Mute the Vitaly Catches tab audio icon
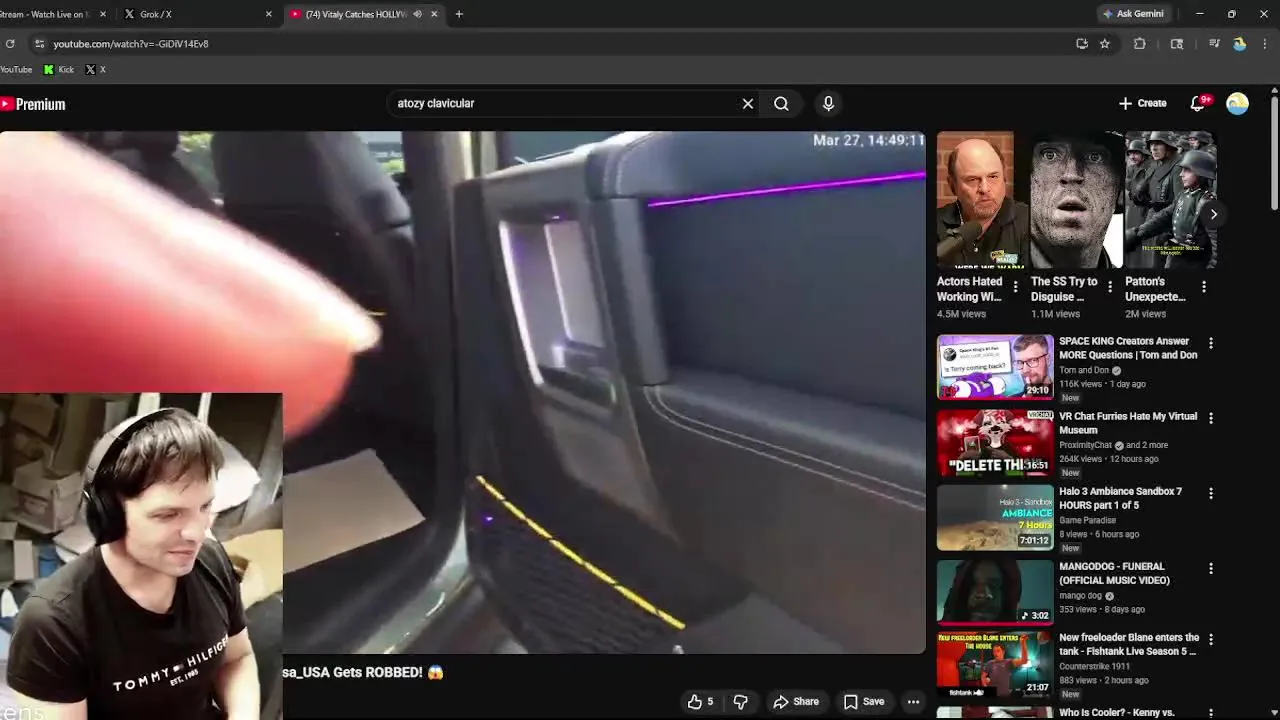The height and width of the screenshot is (720, 1280). pos(417,14)
